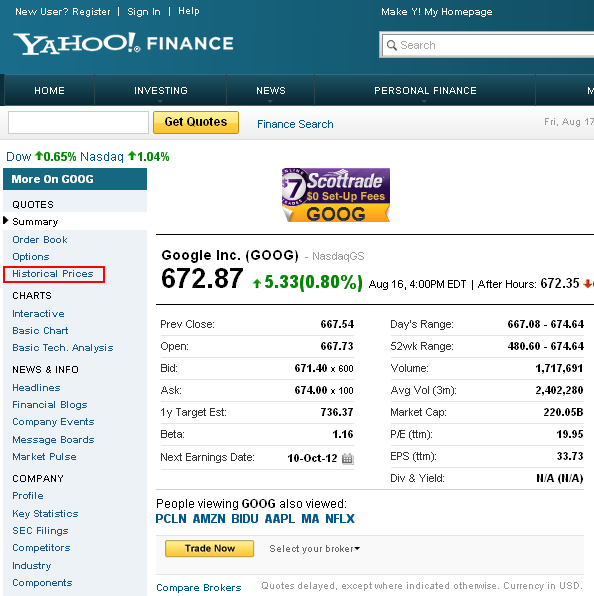Click the NFLX ticker link
594x596 pixels.
[340, 519]
